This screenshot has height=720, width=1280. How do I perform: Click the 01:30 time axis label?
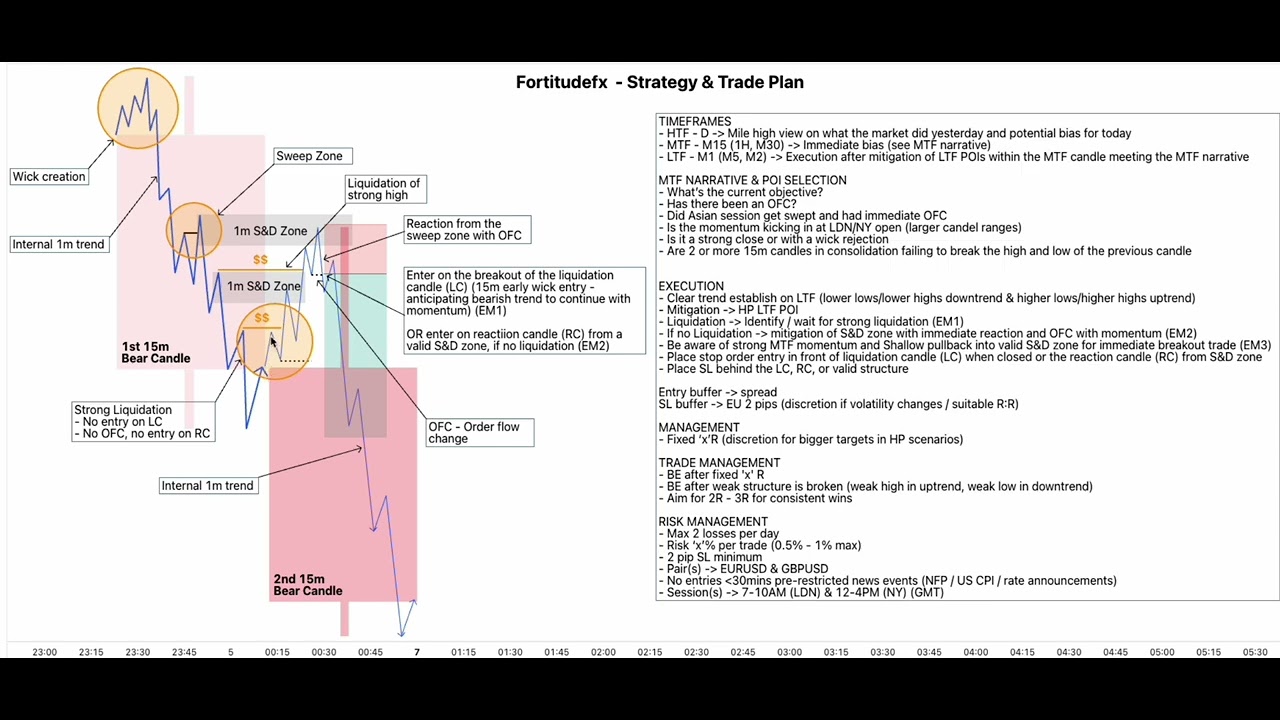(510, 652)
